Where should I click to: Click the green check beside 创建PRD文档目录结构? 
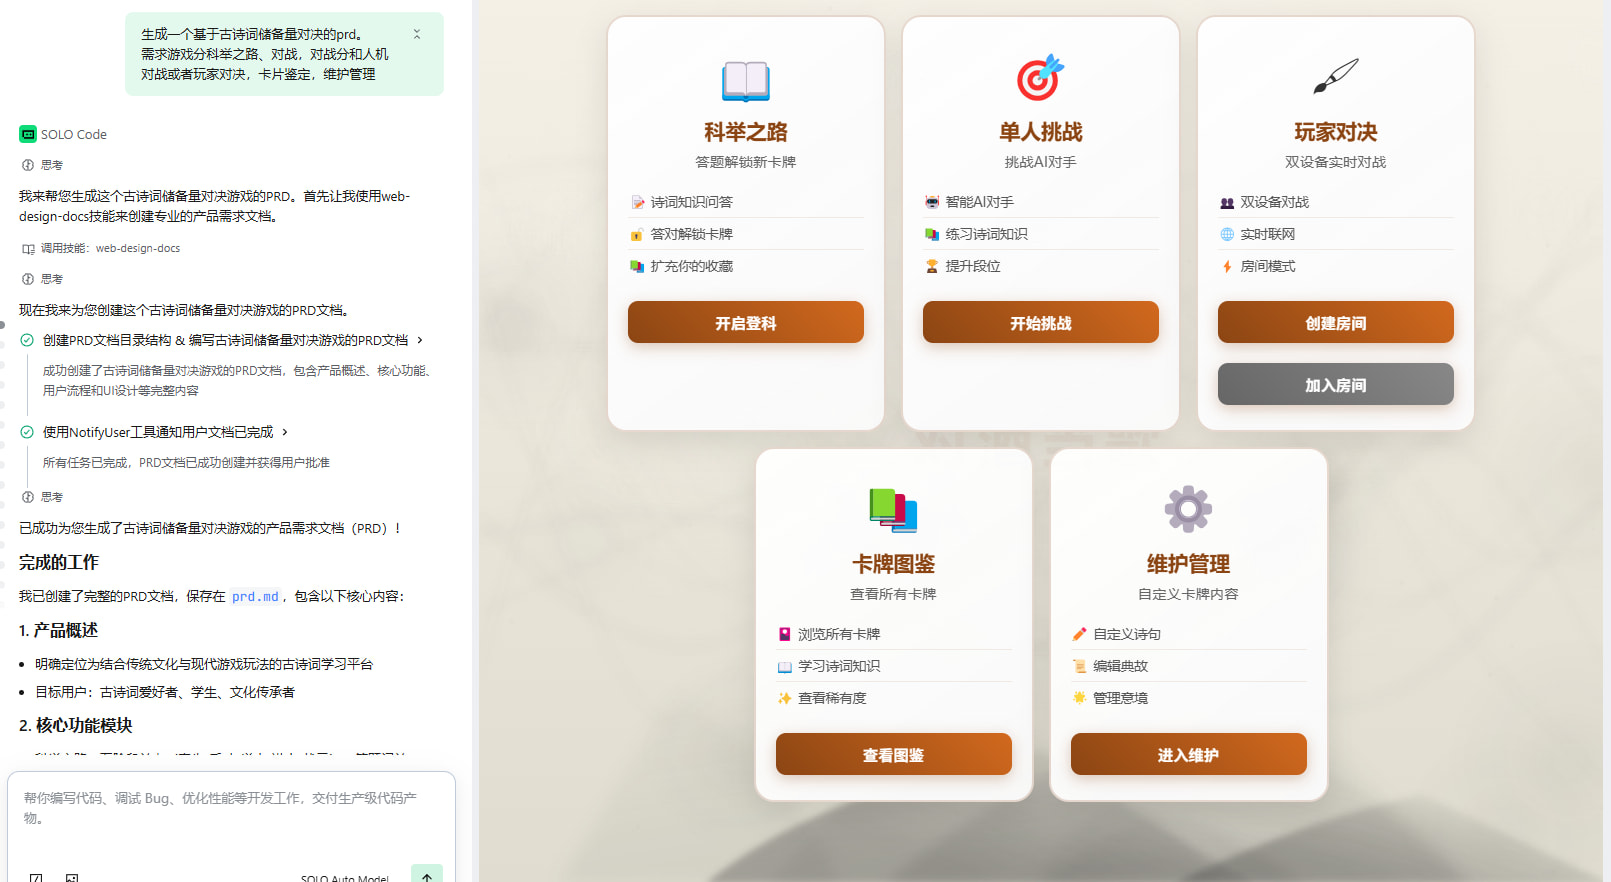tap(27, 340)
